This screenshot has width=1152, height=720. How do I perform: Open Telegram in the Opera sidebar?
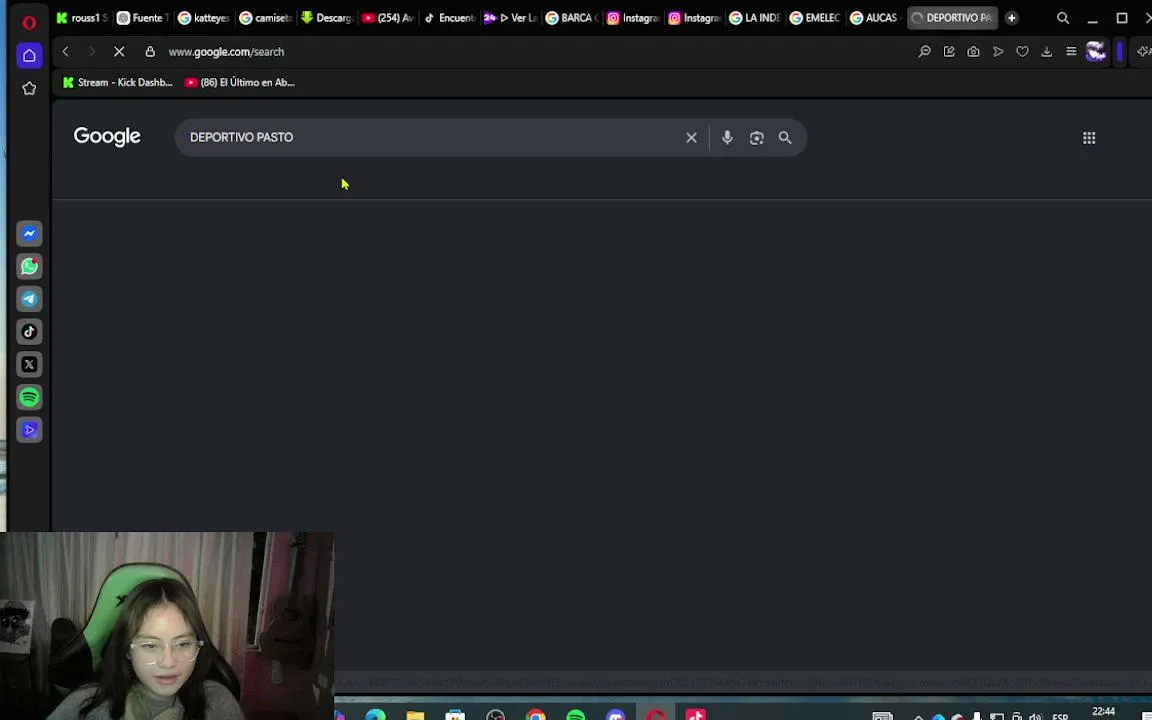(x=29, y=299)
